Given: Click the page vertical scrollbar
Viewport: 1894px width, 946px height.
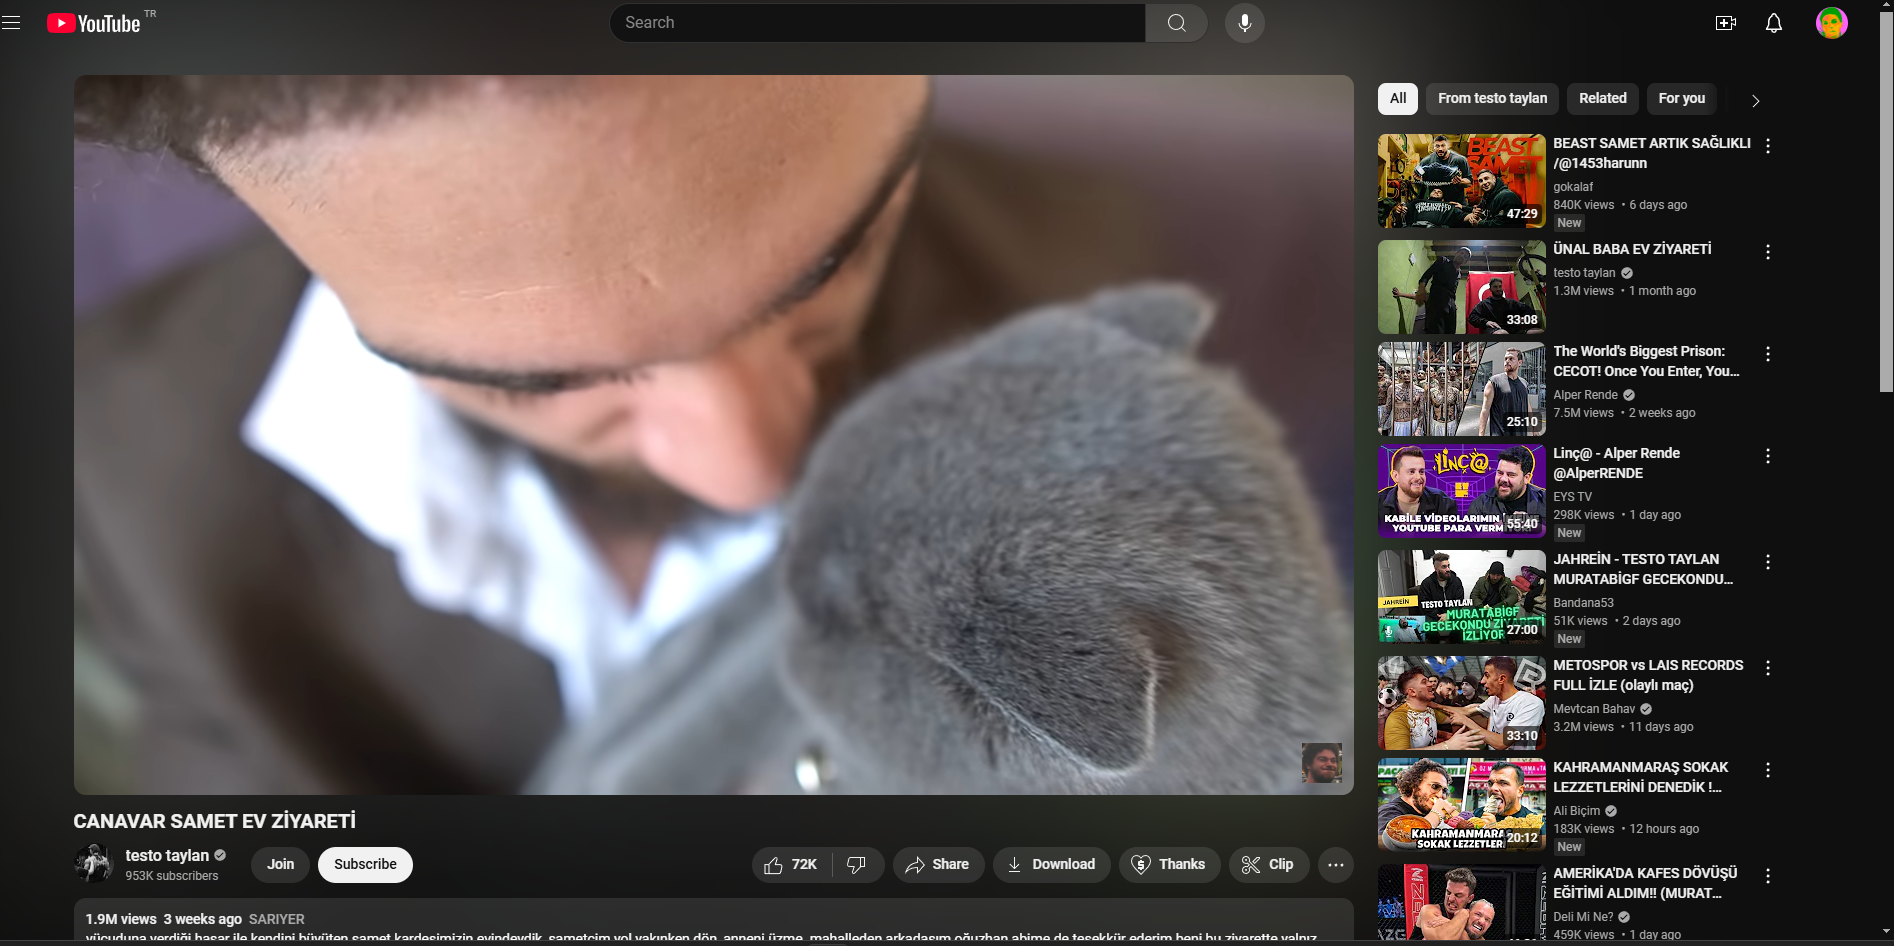Looking at the screenshot, I should pos(1886,200).
